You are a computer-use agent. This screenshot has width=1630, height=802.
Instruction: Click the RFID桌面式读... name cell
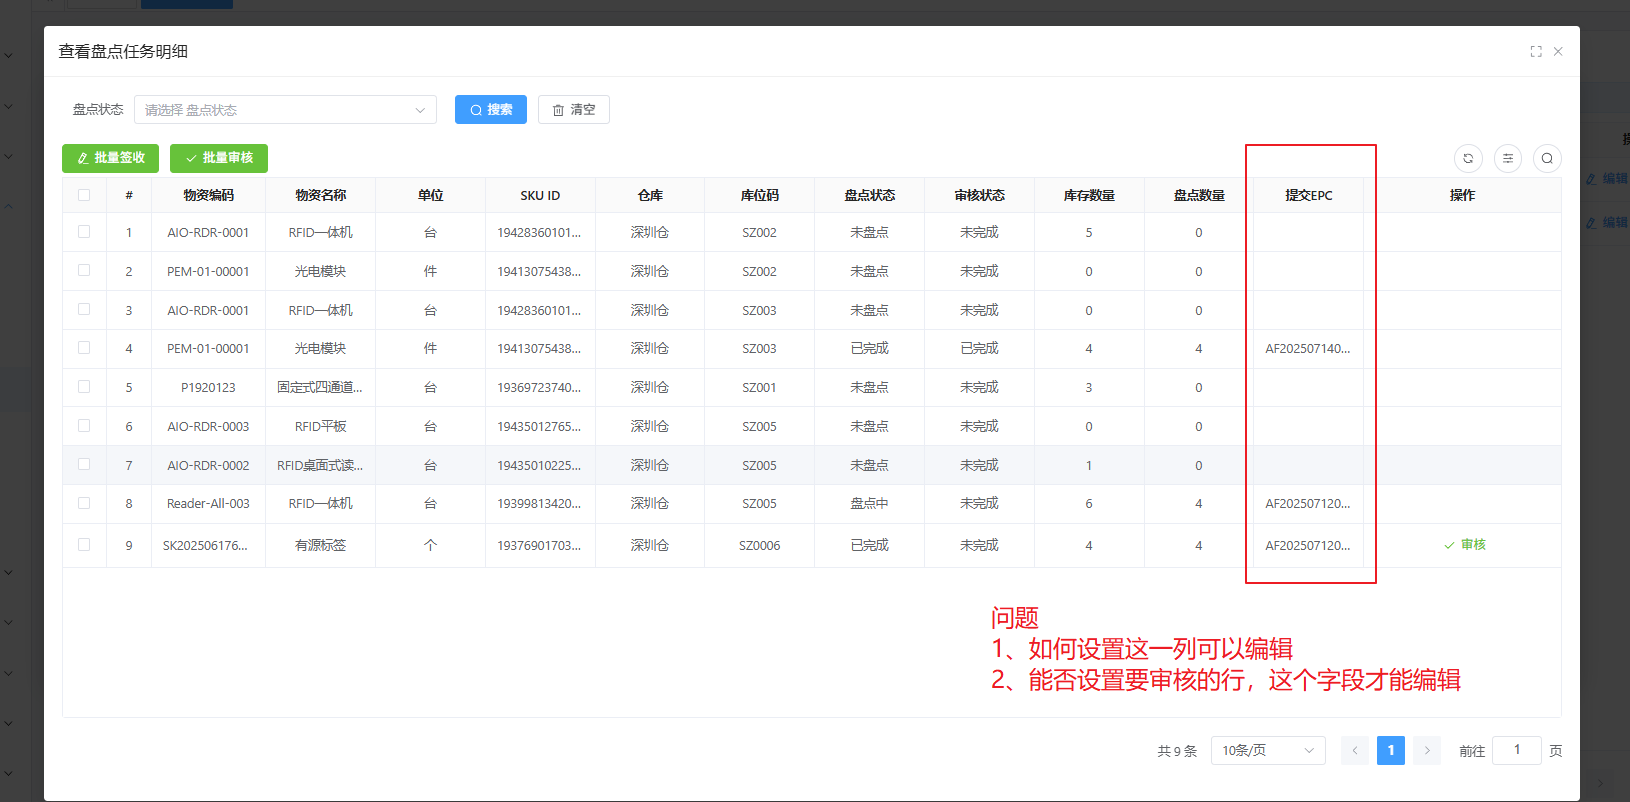[320, 465]
